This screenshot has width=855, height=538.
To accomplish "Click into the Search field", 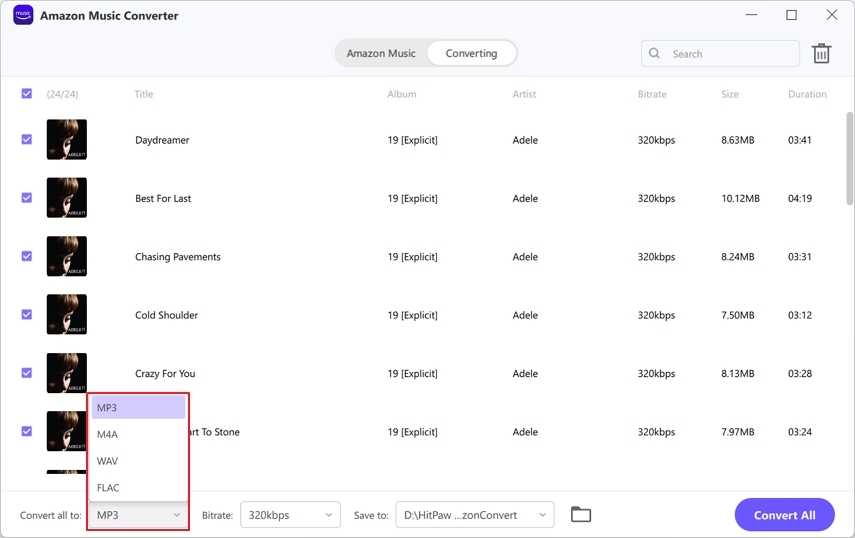I will click(720, 53).
